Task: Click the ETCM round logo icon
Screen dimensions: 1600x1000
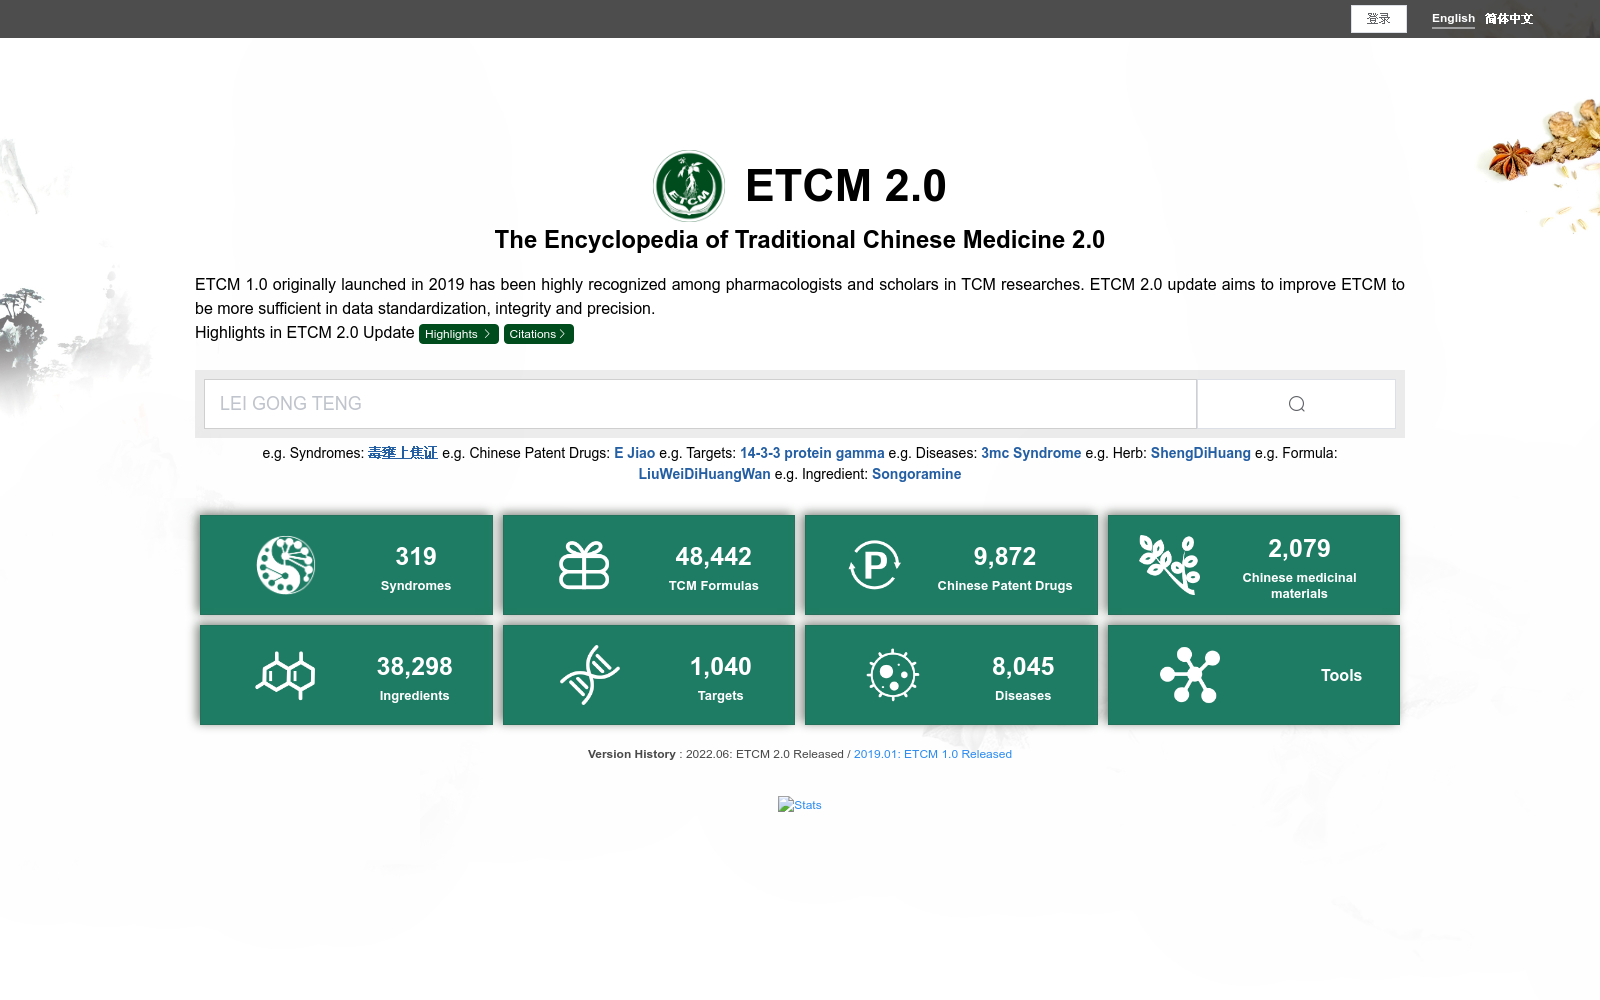Action: 689,186
